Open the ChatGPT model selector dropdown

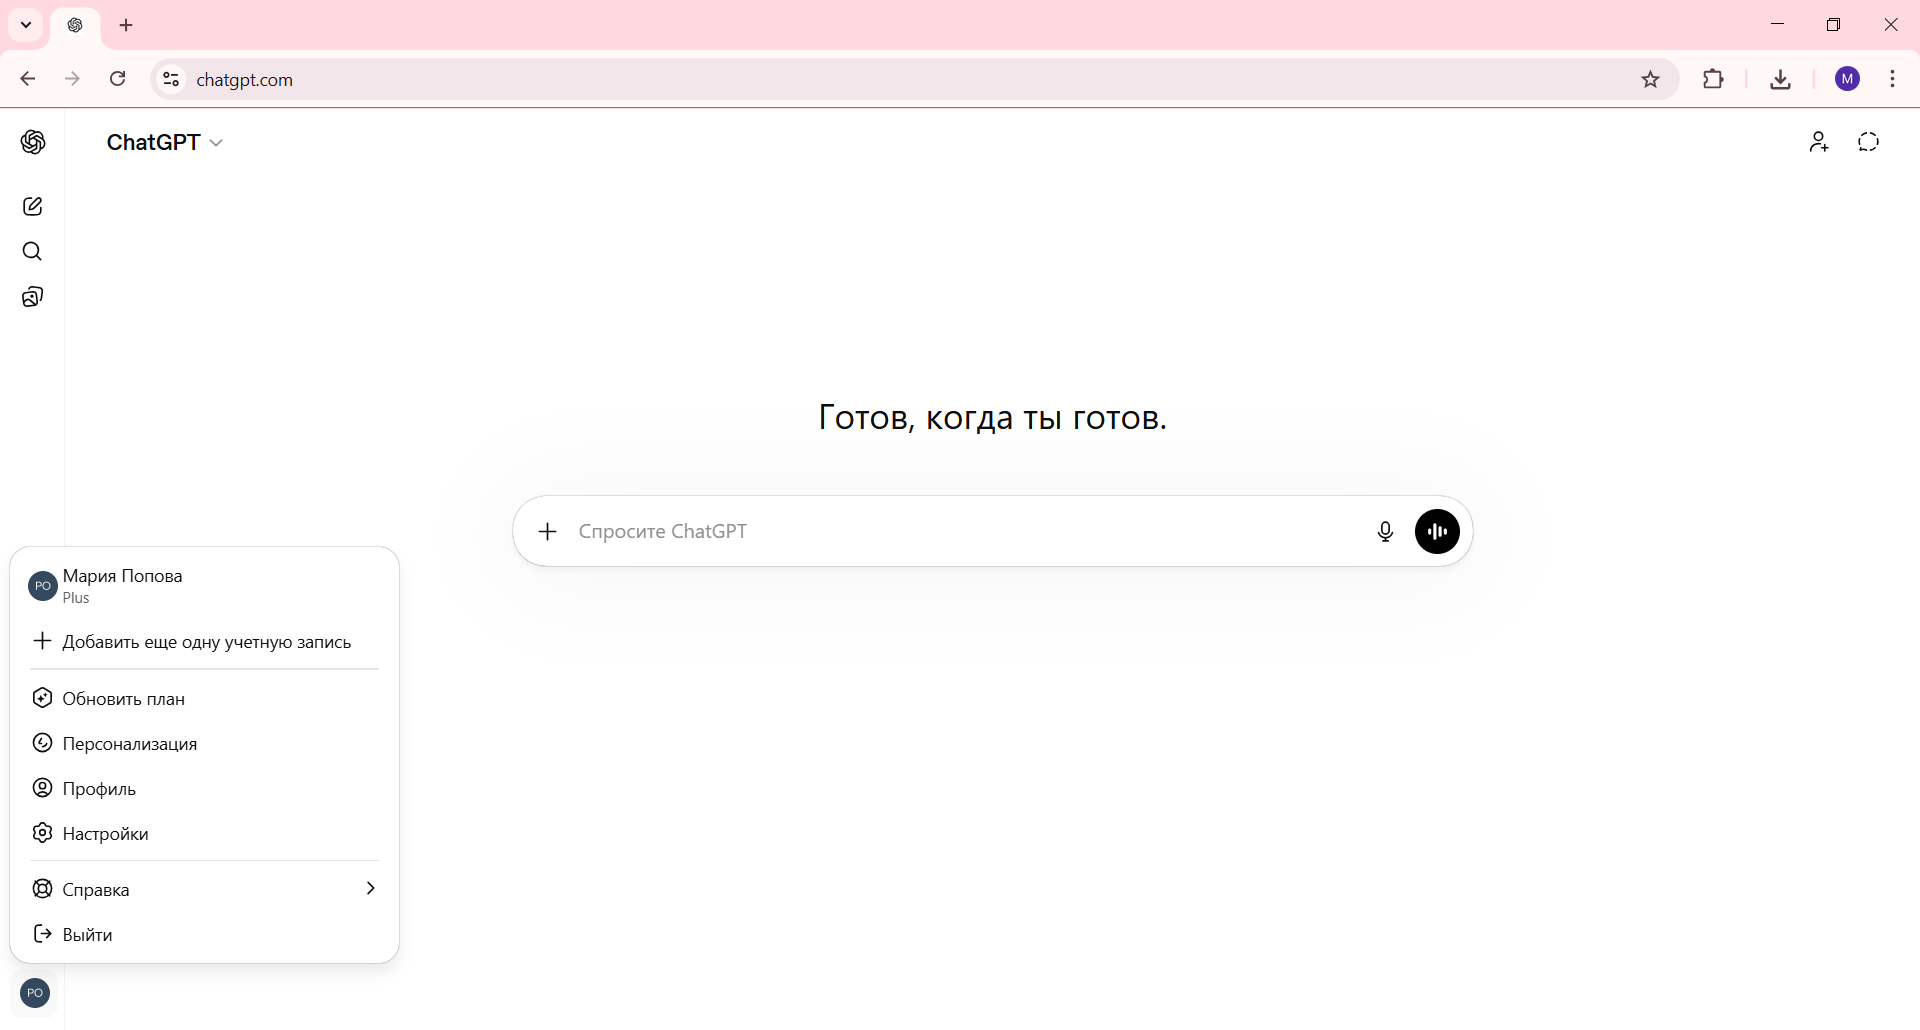(165, 142)
